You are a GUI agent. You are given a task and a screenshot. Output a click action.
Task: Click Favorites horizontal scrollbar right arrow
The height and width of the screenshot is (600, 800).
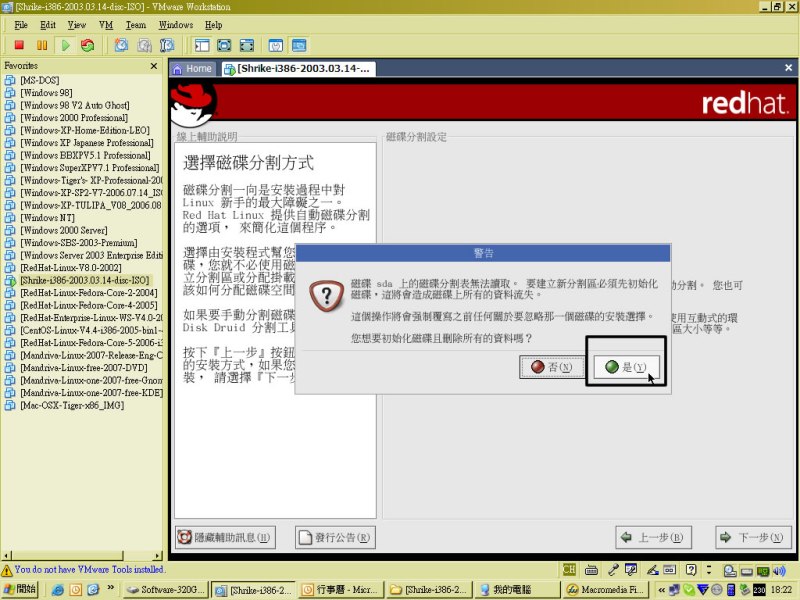(158, 555)
